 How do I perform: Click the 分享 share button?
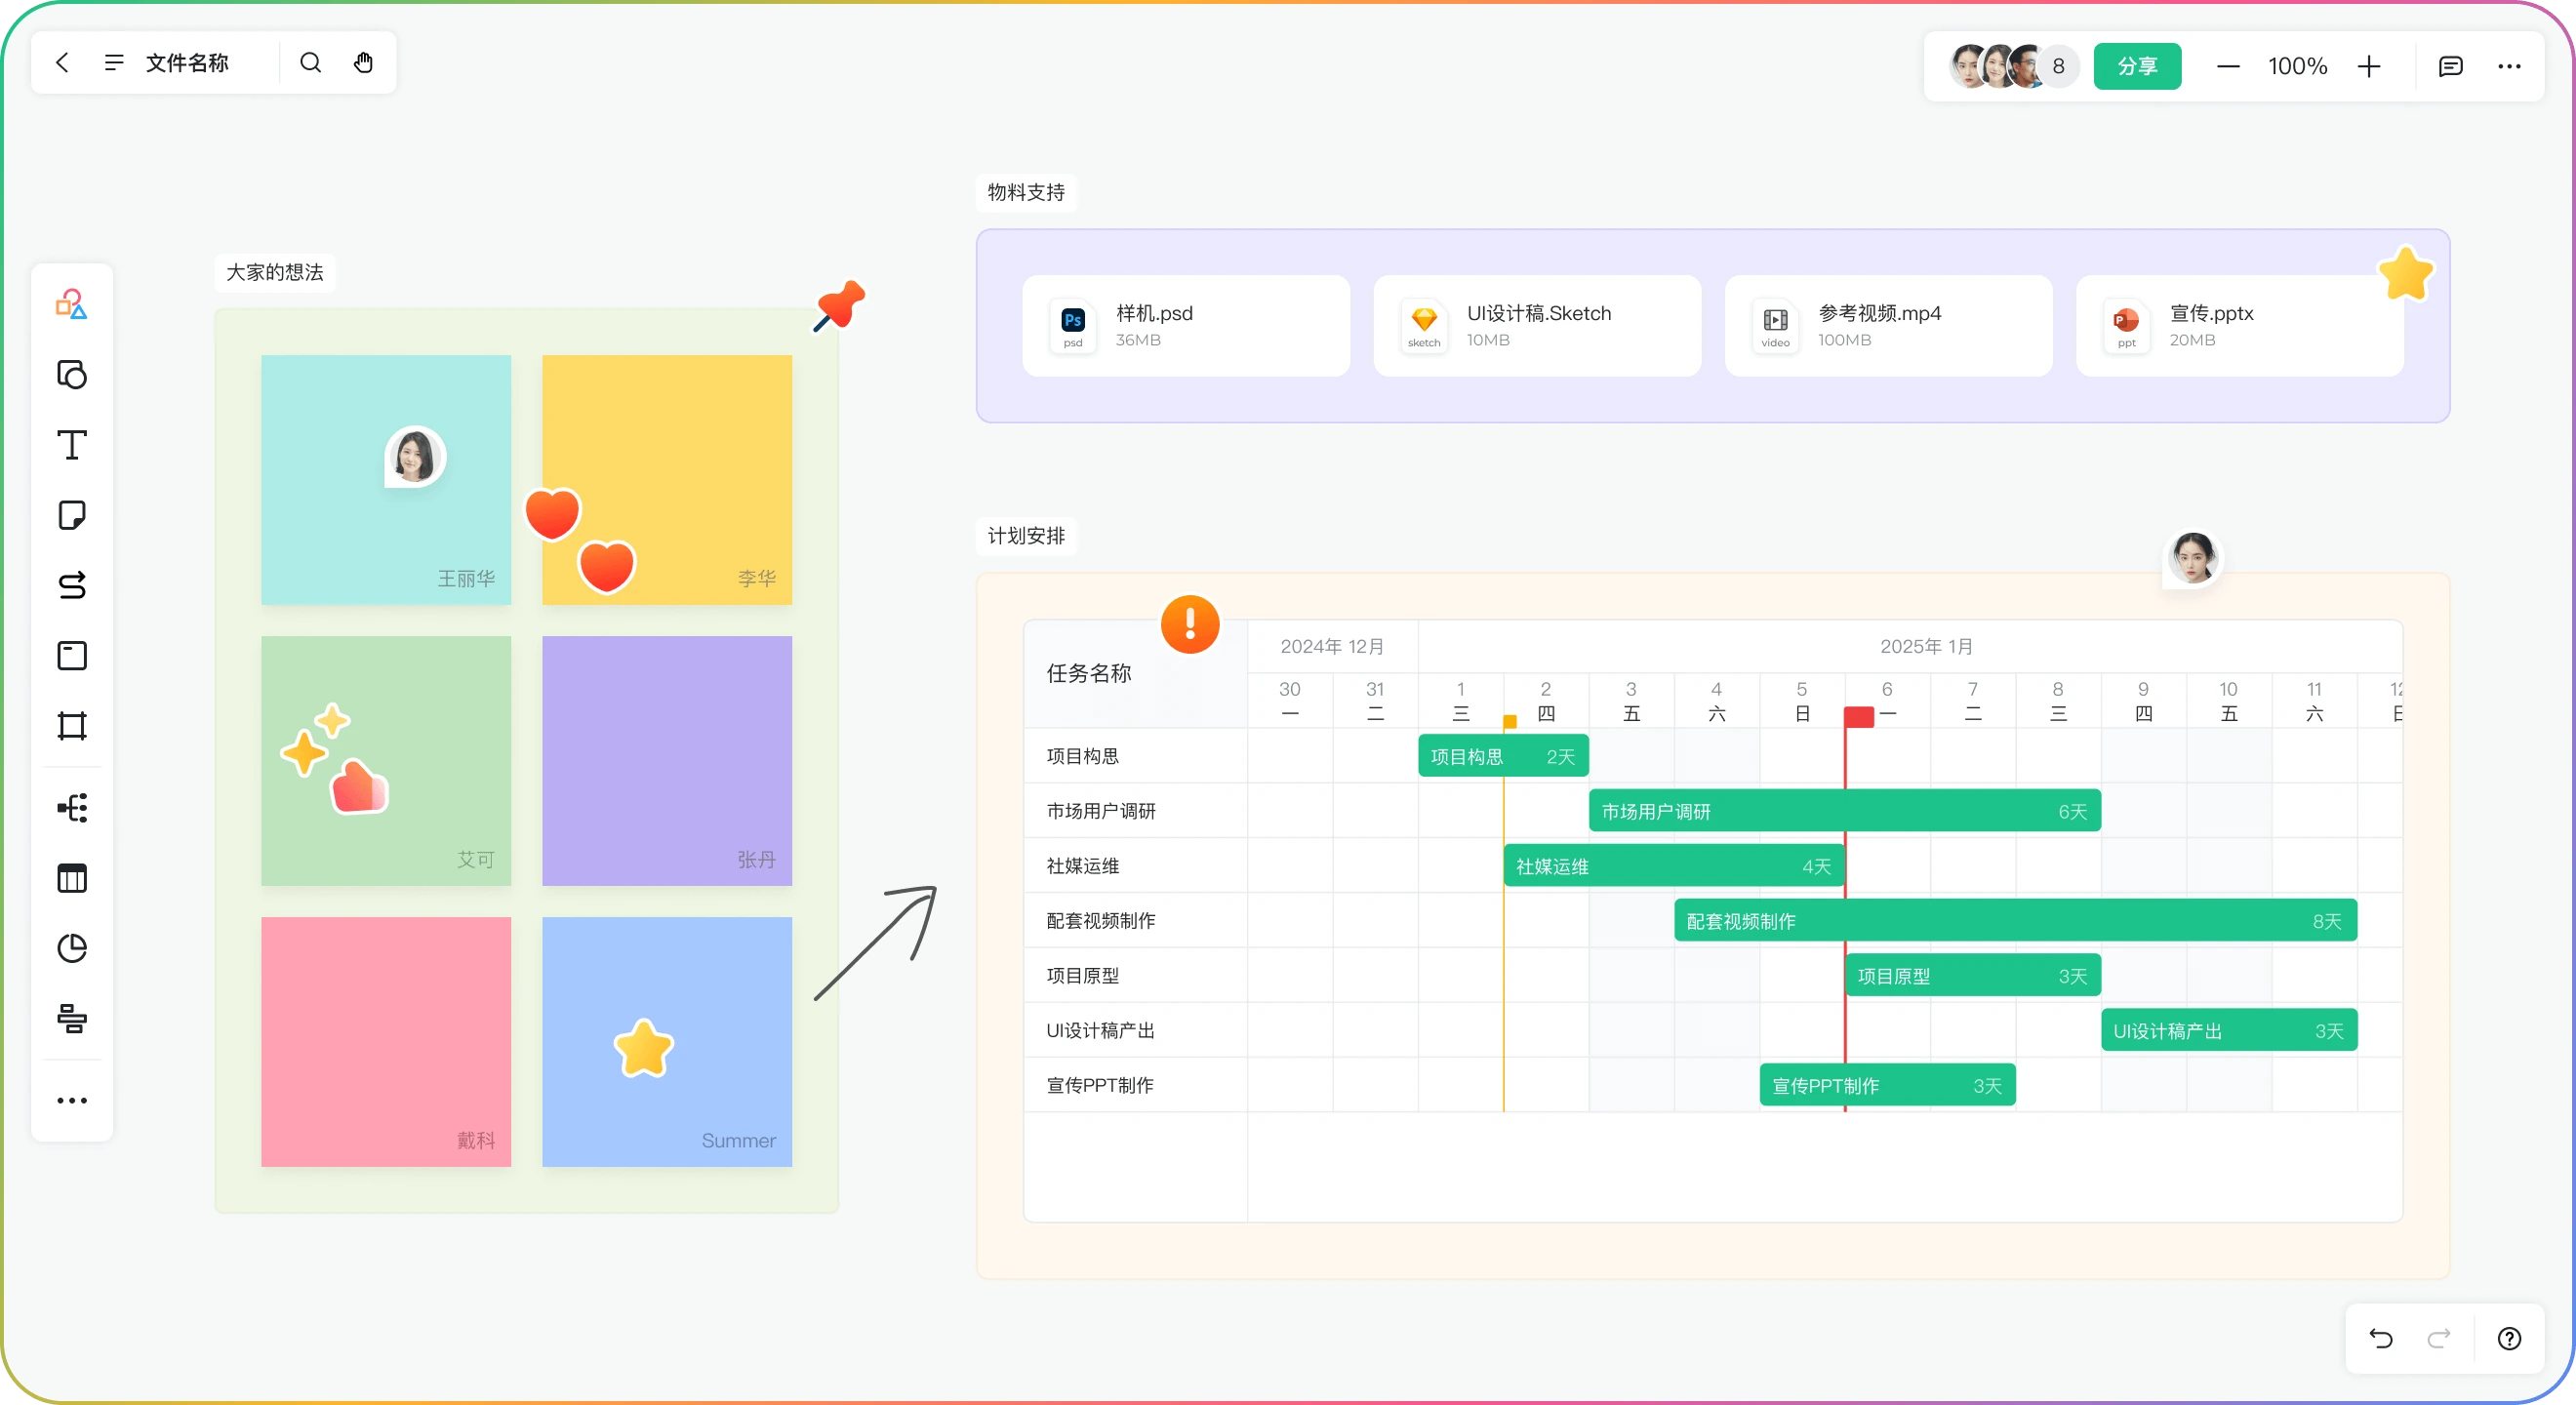click(2138, 66)
